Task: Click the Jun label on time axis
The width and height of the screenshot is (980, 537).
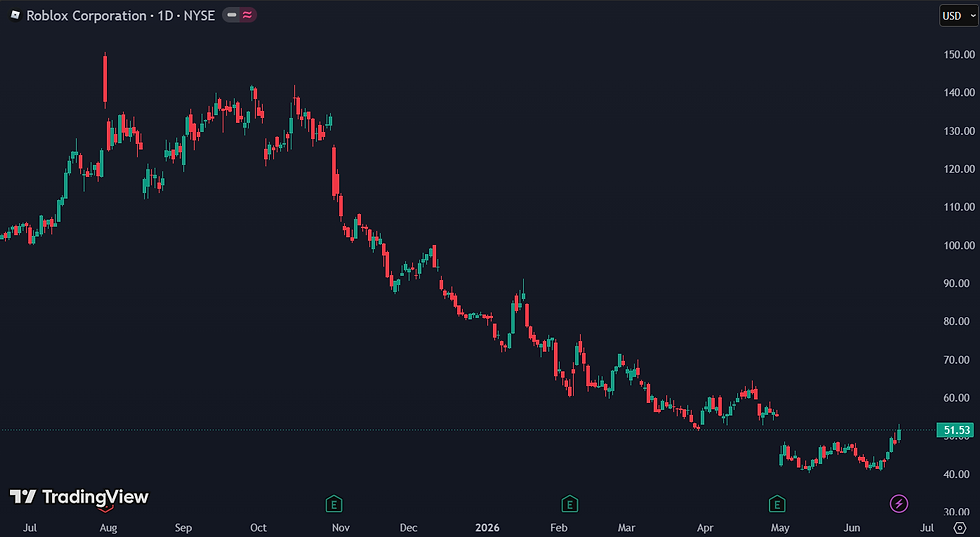Action: point(851,528)
